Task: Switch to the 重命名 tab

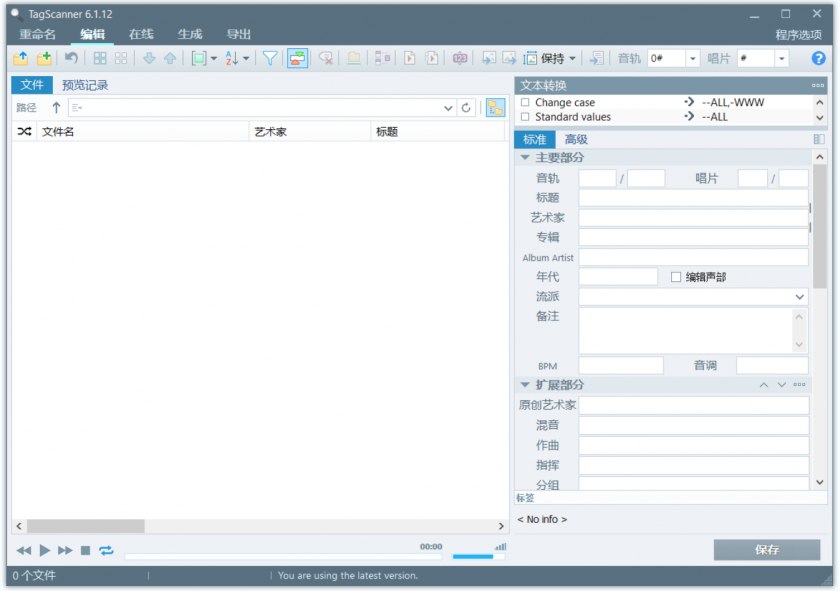Action: pos(38,34)
